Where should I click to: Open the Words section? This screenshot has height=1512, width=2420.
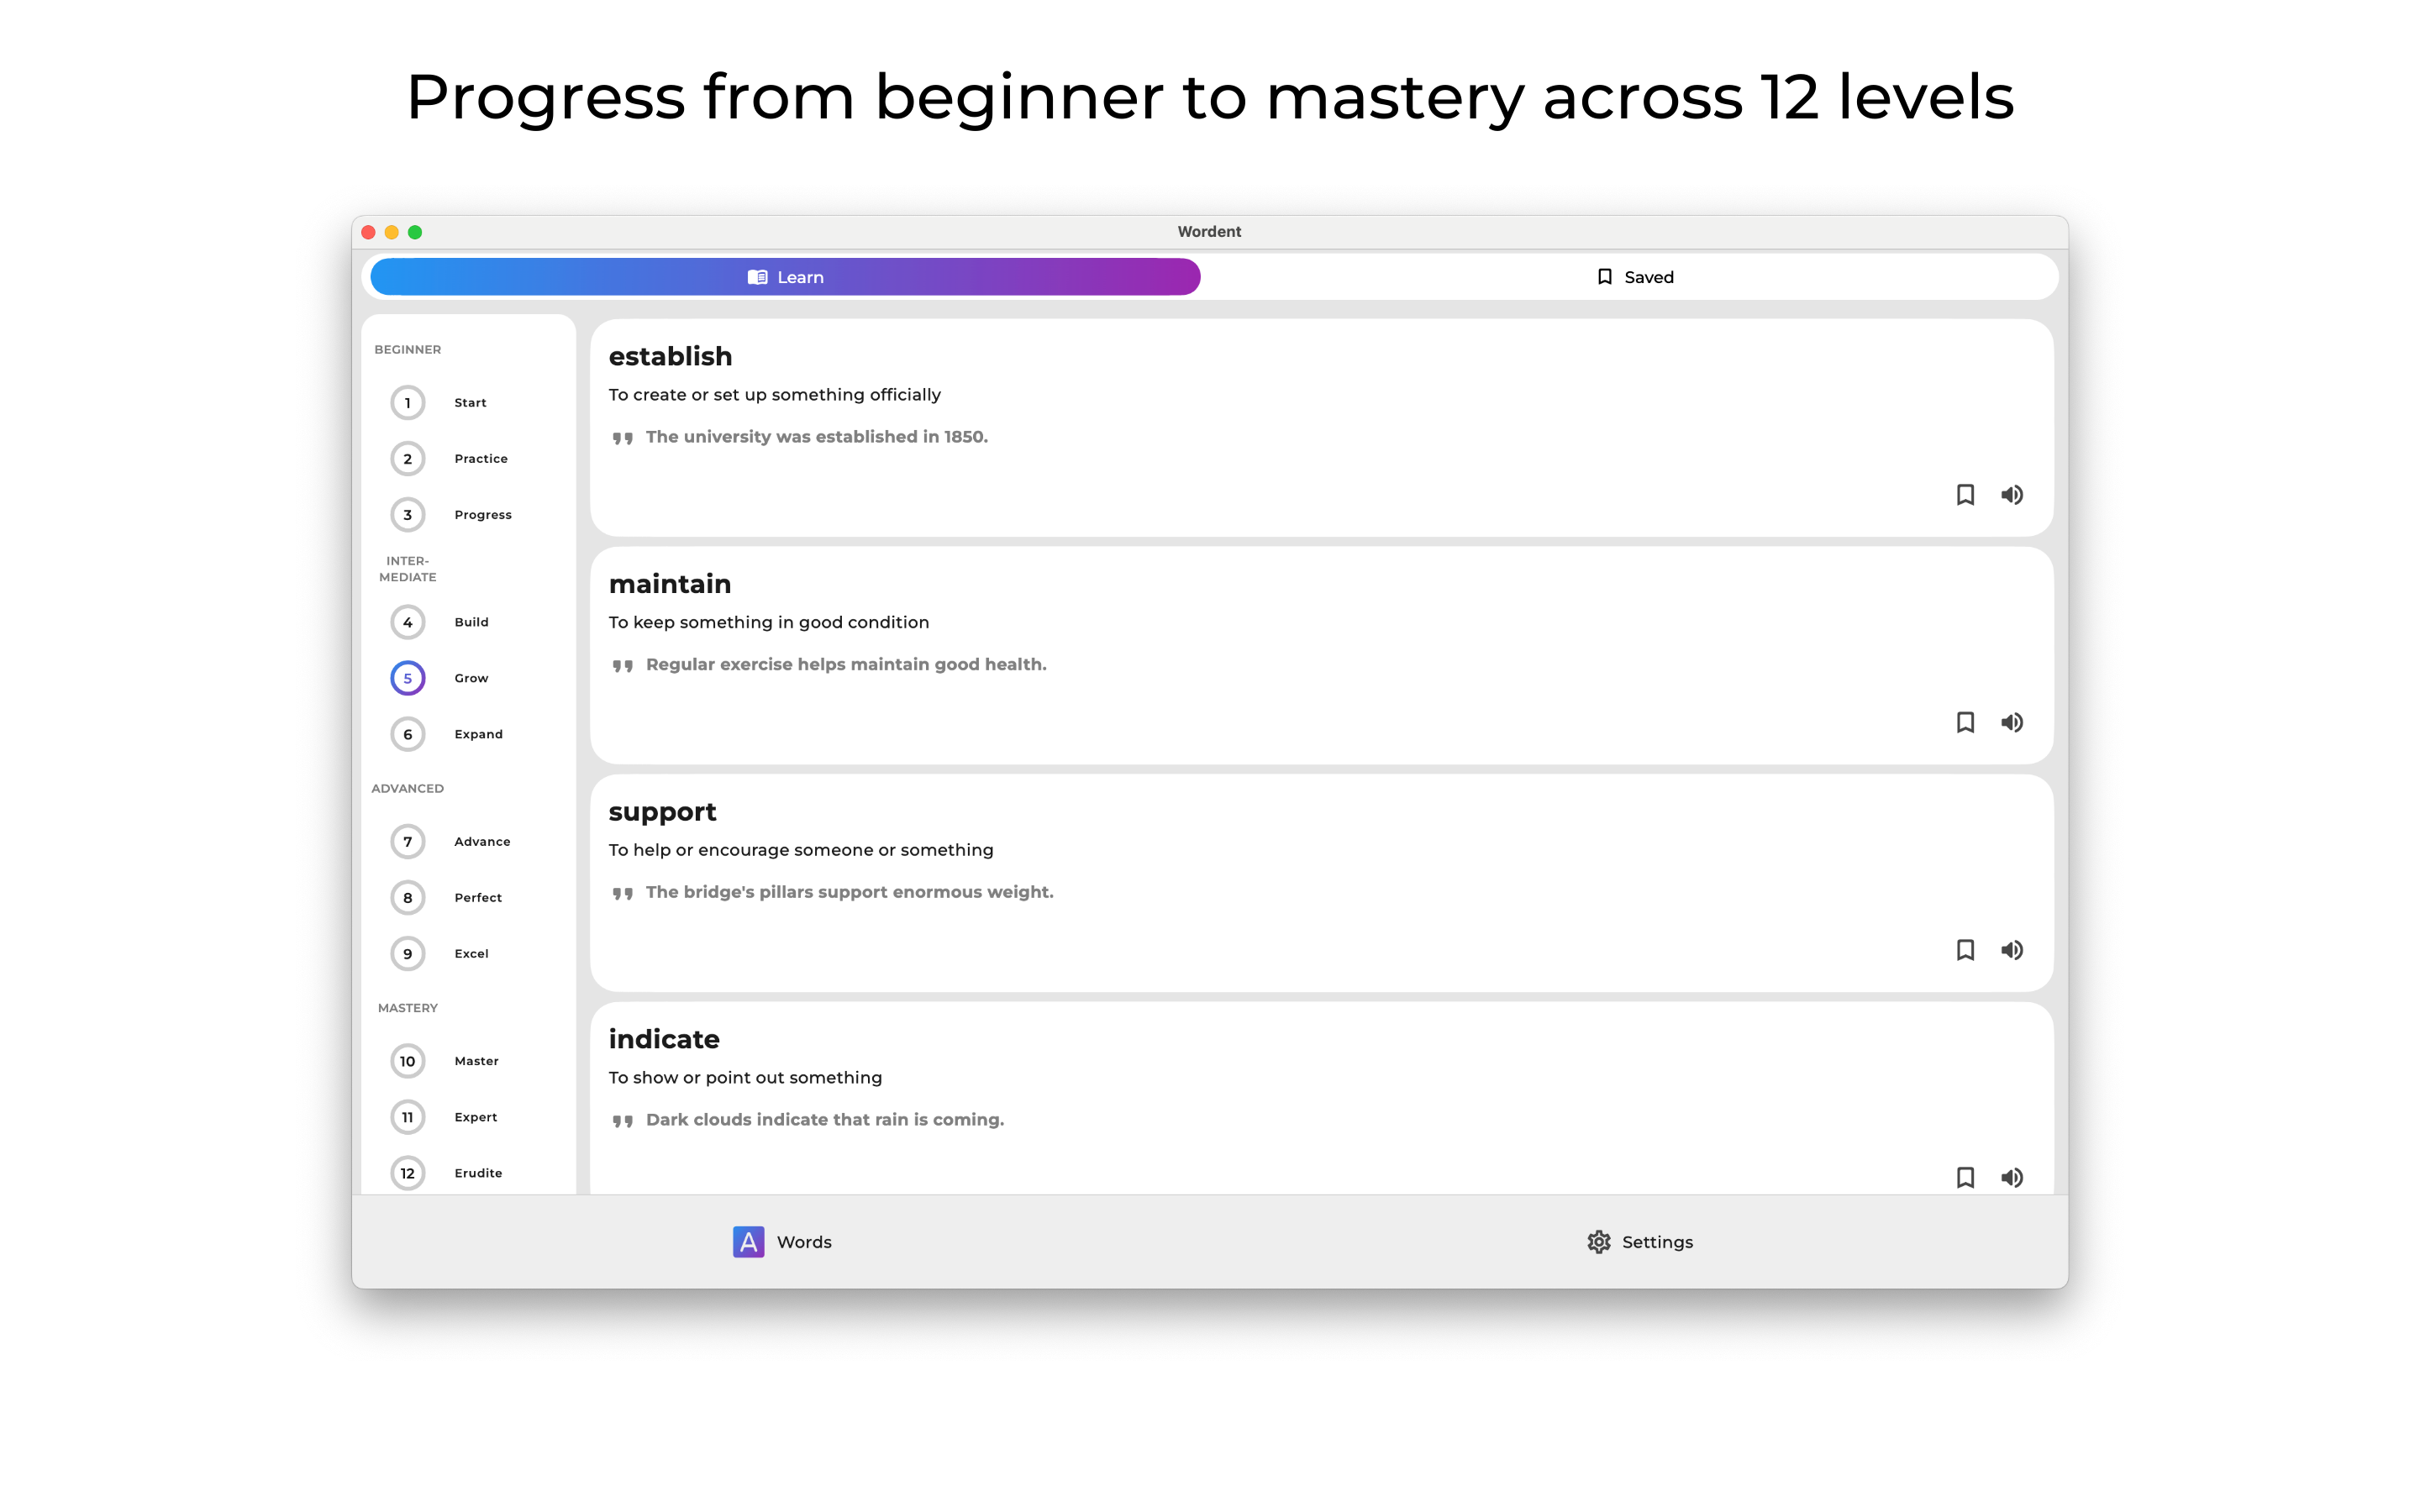pyautogui.click(x=782, y=1242)
